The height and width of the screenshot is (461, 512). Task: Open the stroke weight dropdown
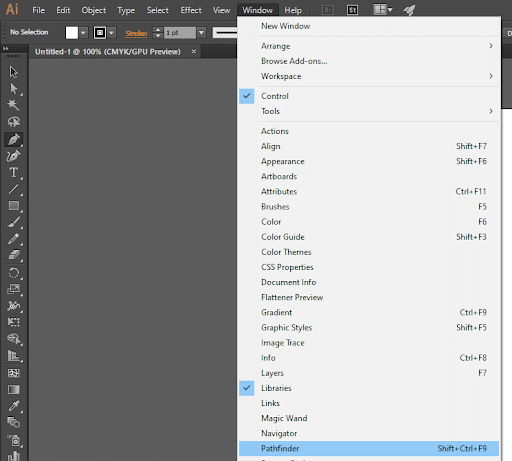tap(201, 33)
